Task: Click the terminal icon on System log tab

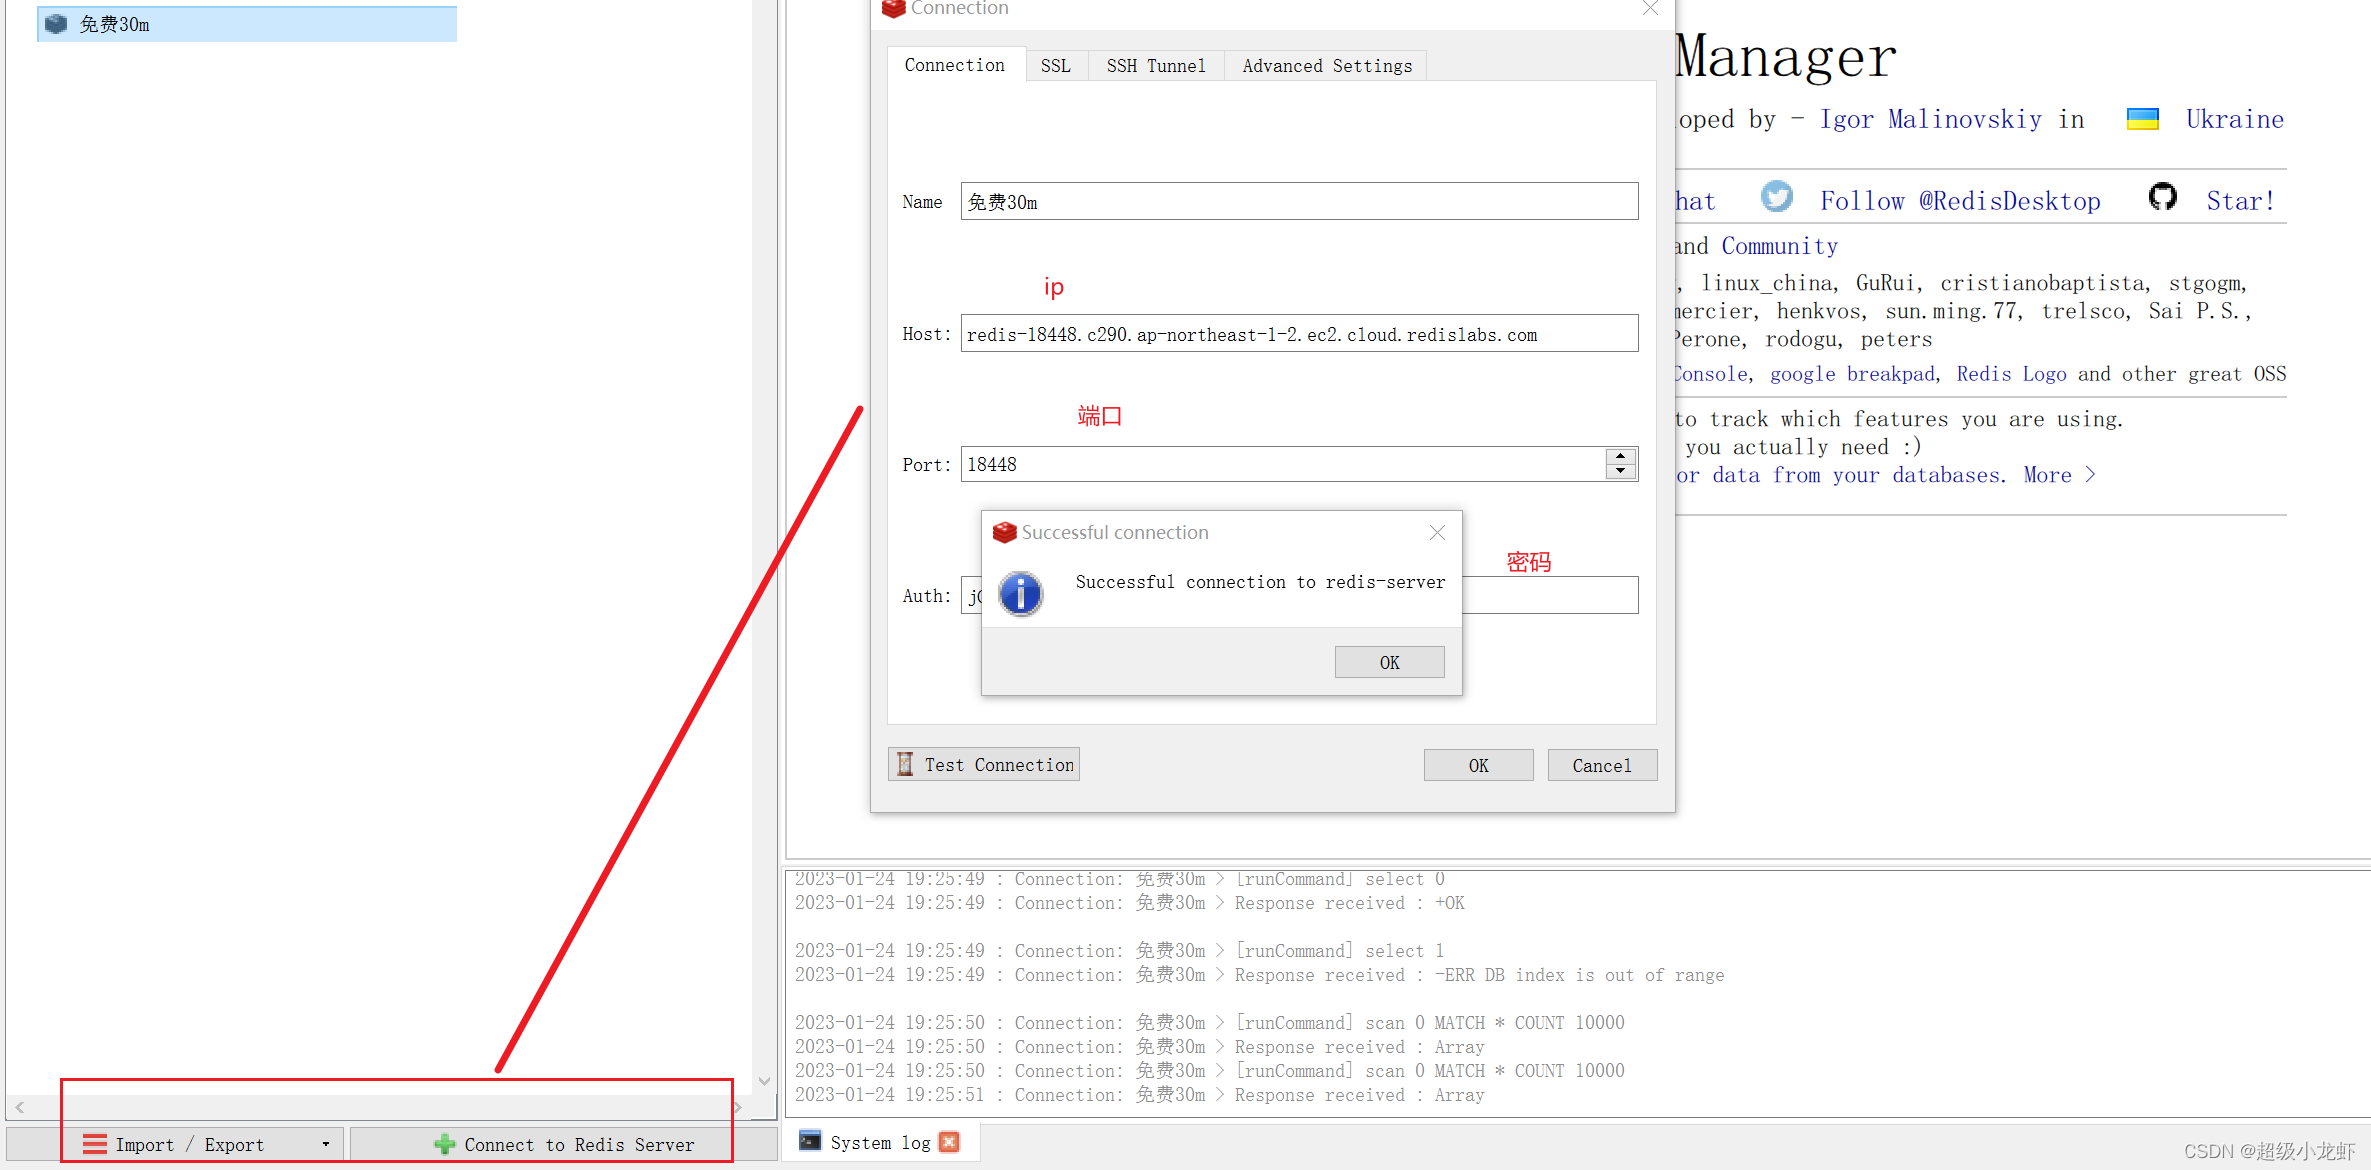Action: (x=810, y=1141)
